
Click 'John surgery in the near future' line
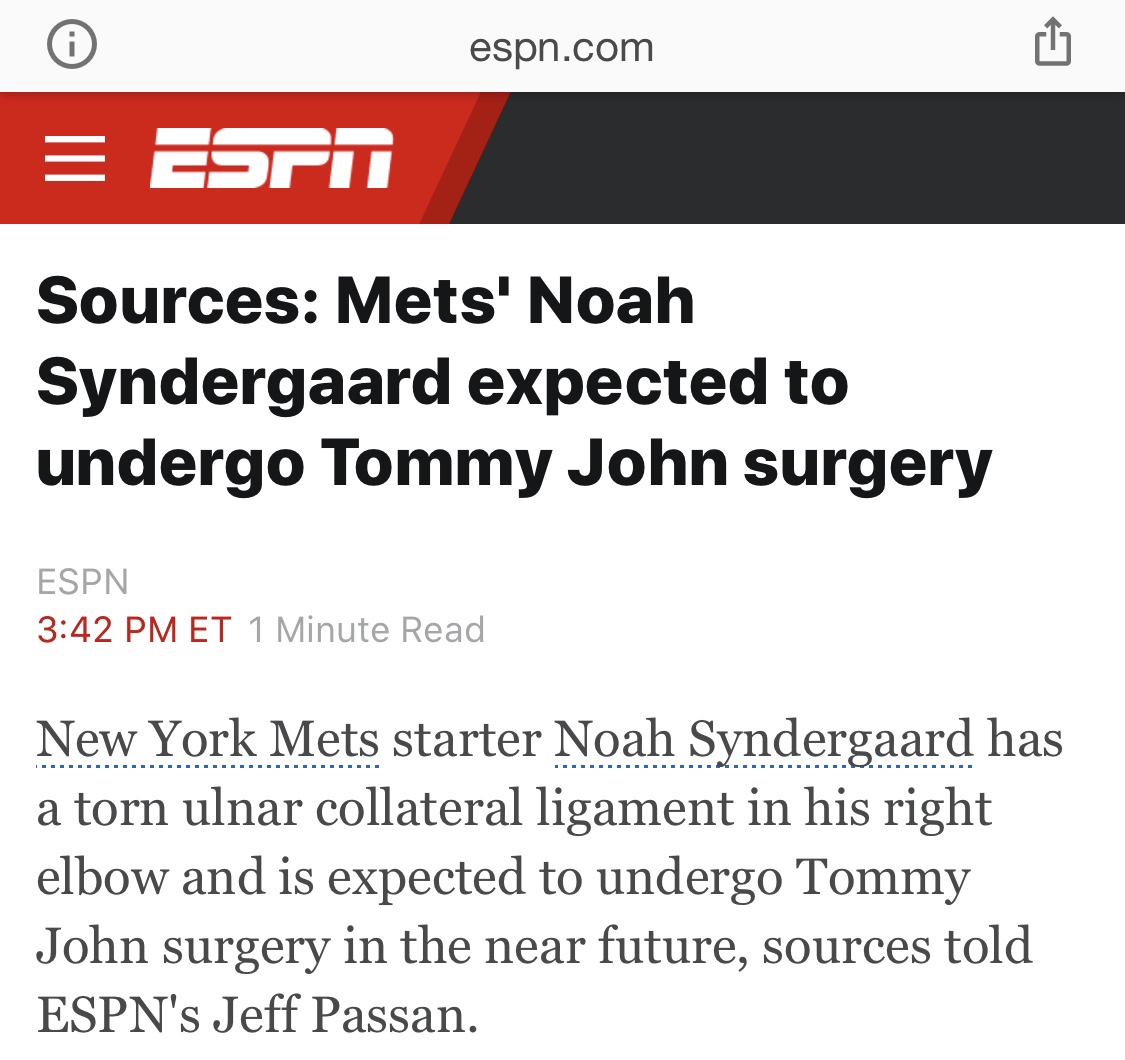[393, 946]
